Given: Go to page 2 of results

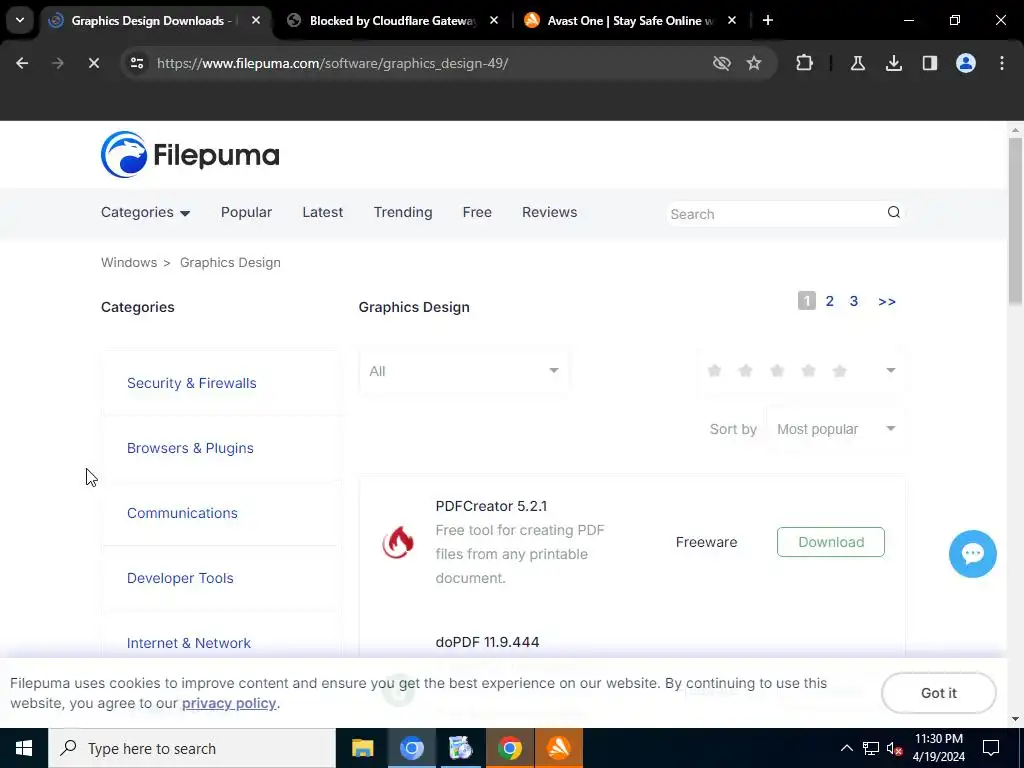Looking at the screenshot, I should pos(829,301).
